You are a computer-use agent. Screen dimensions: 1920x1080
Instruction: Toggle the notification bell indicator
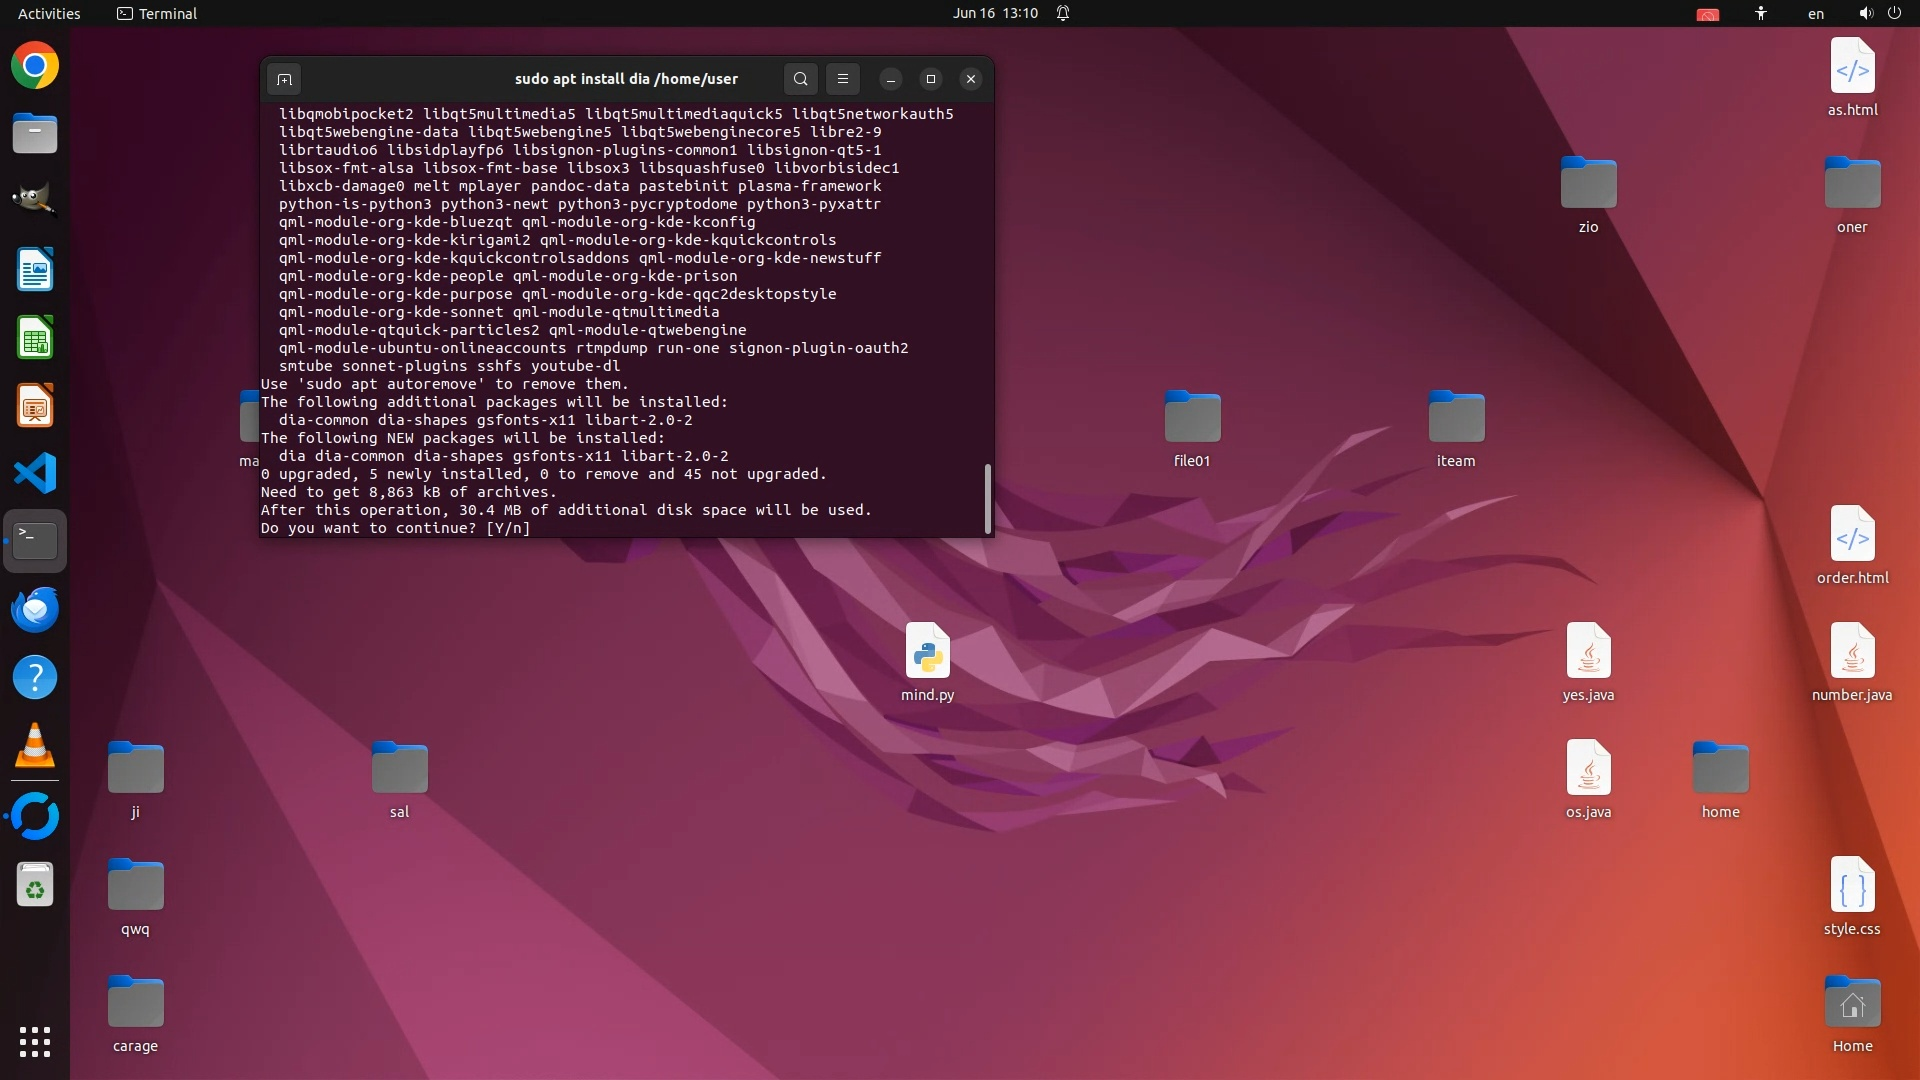[x=1063, y=13]
